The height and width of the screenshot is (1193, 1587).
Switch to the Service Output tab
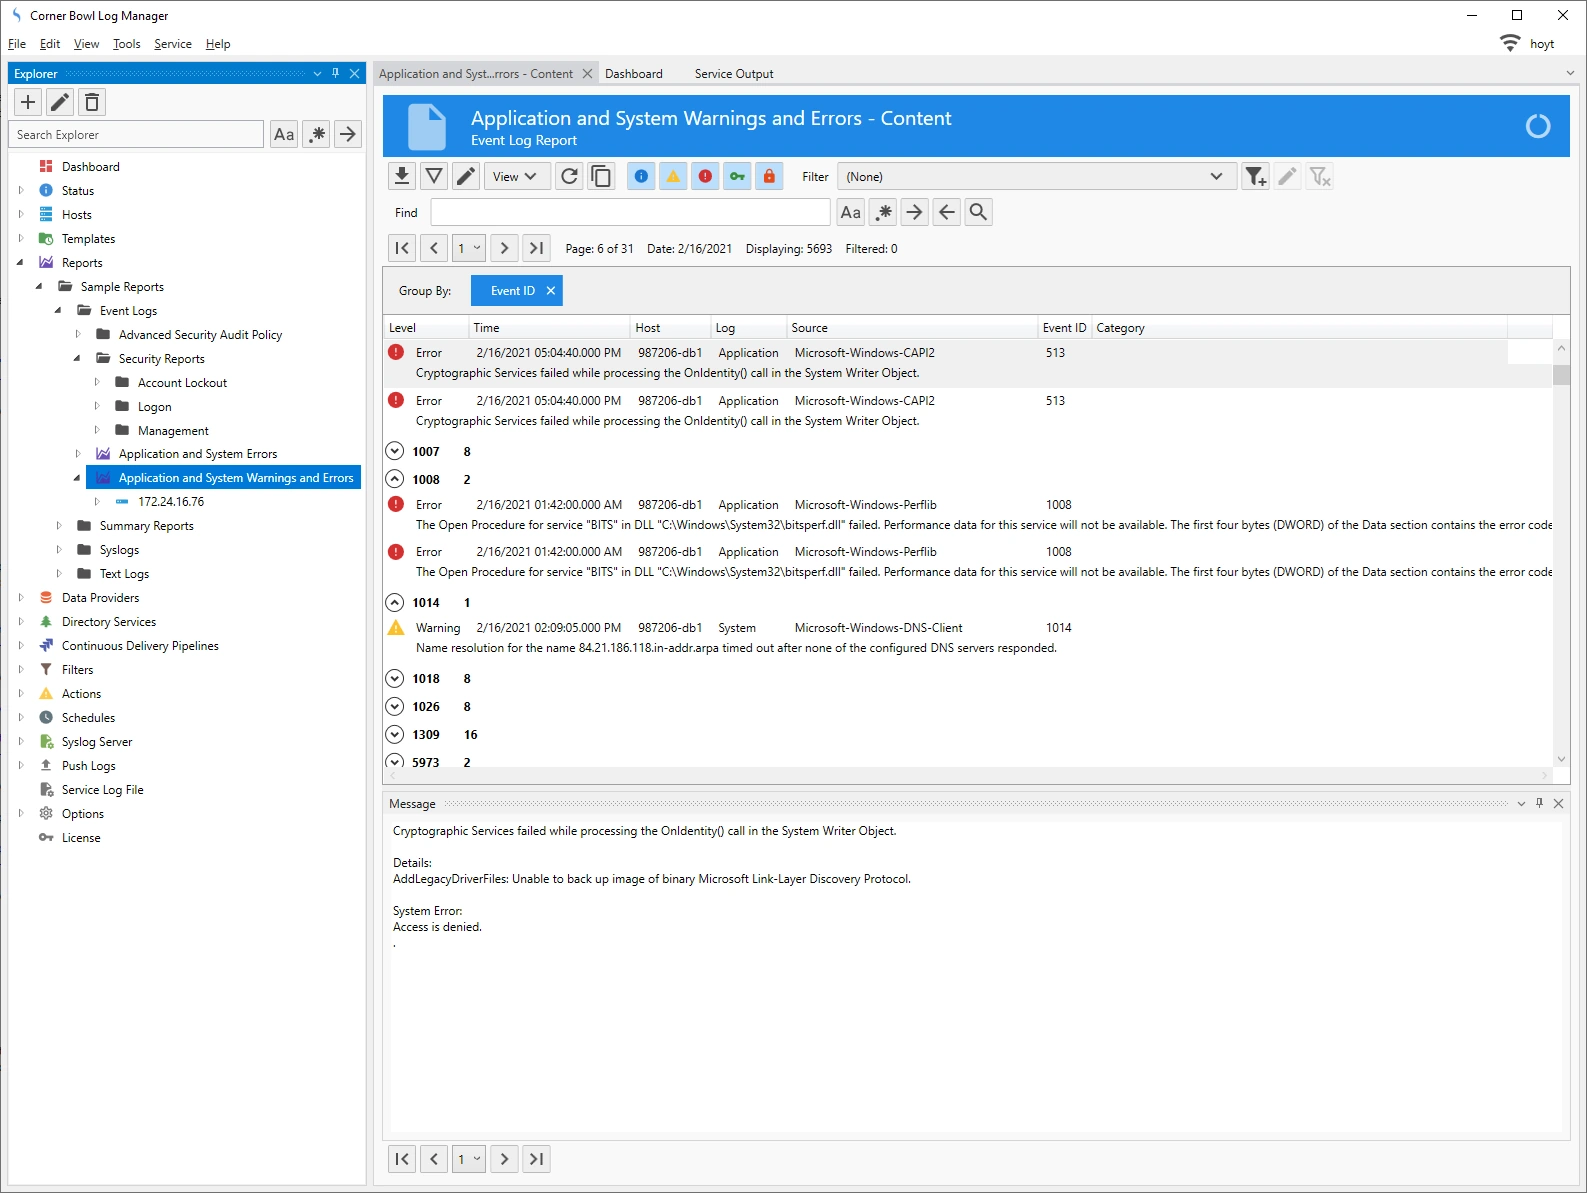(x=734, y=74)
